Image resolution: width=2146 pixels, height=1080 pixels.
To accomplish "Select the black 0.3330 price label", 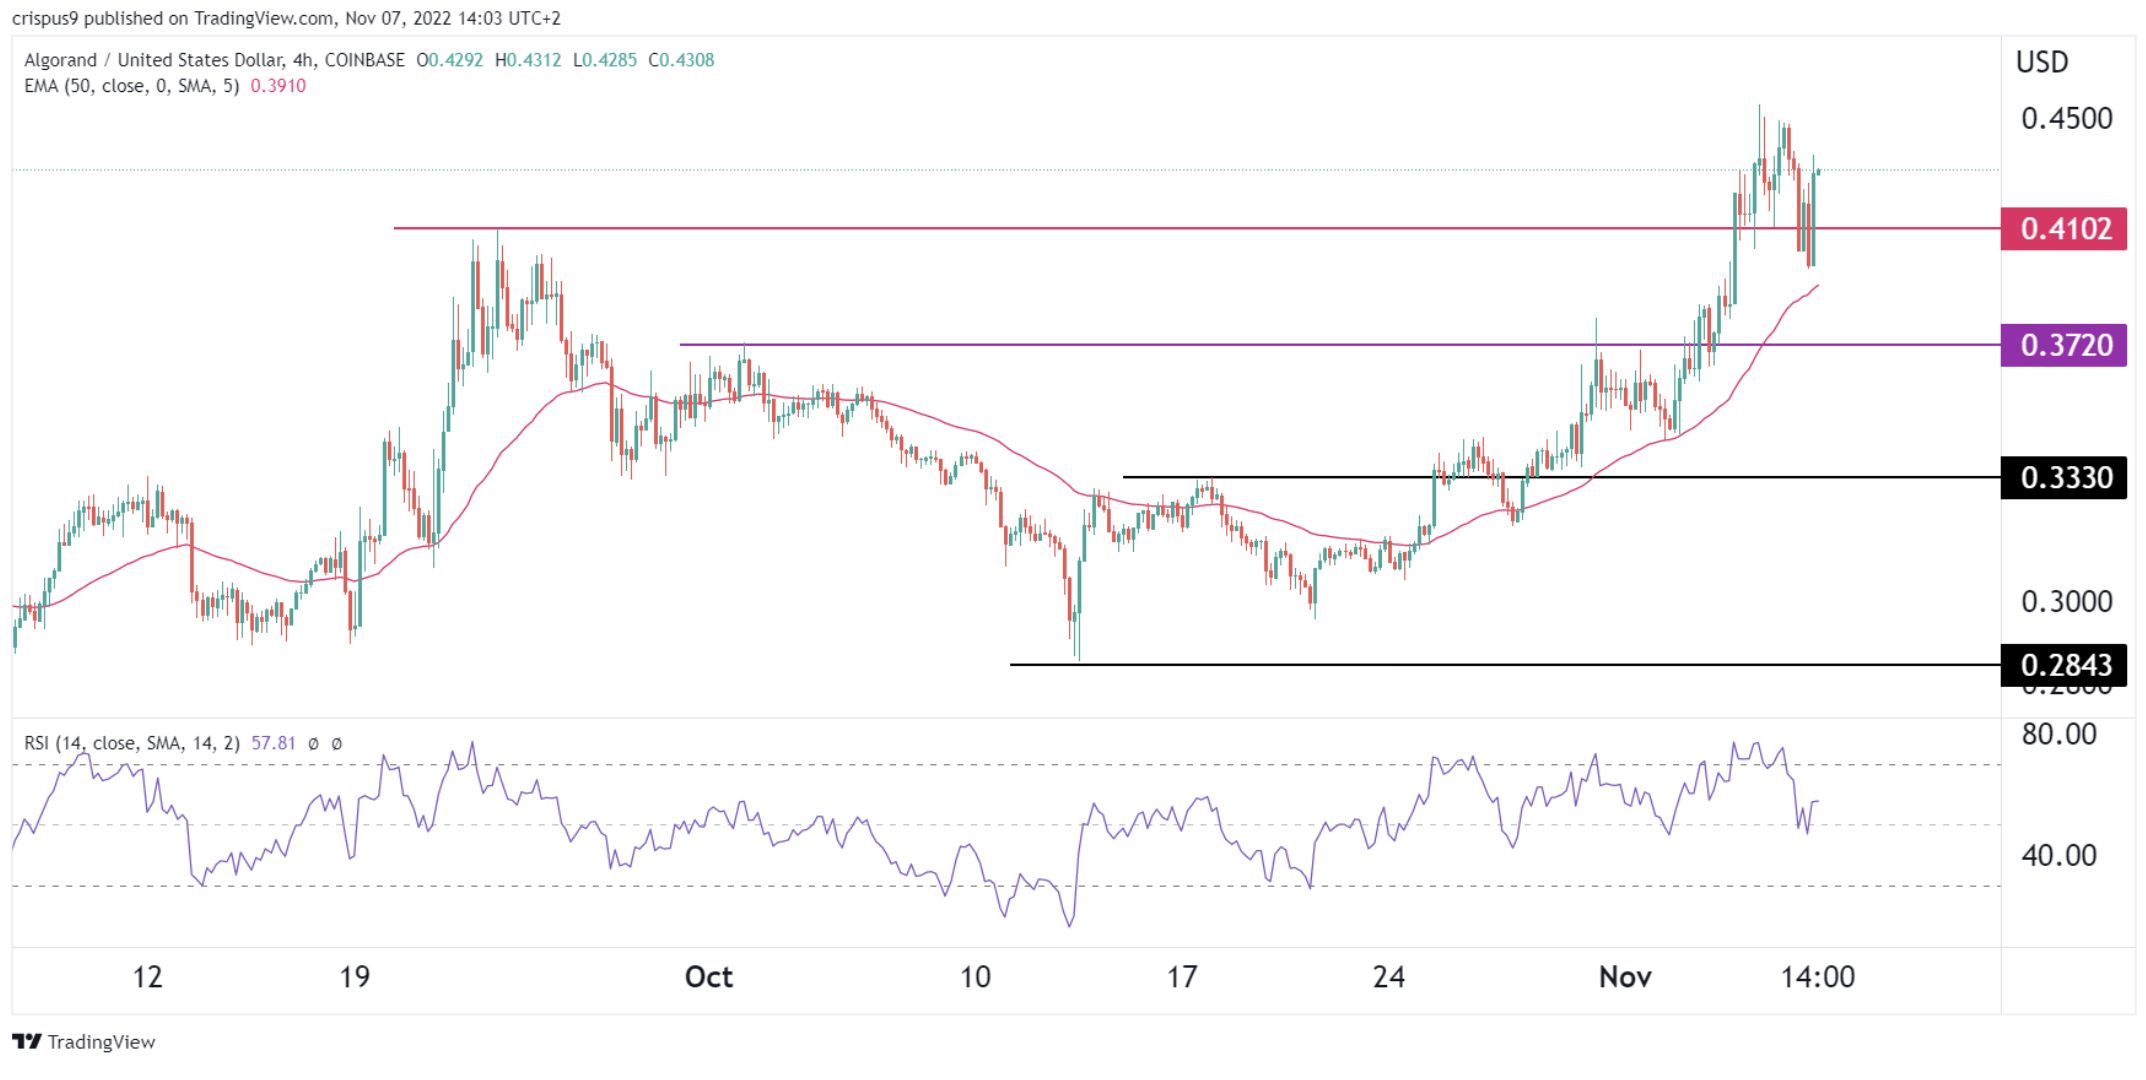I will point(2064,477).
